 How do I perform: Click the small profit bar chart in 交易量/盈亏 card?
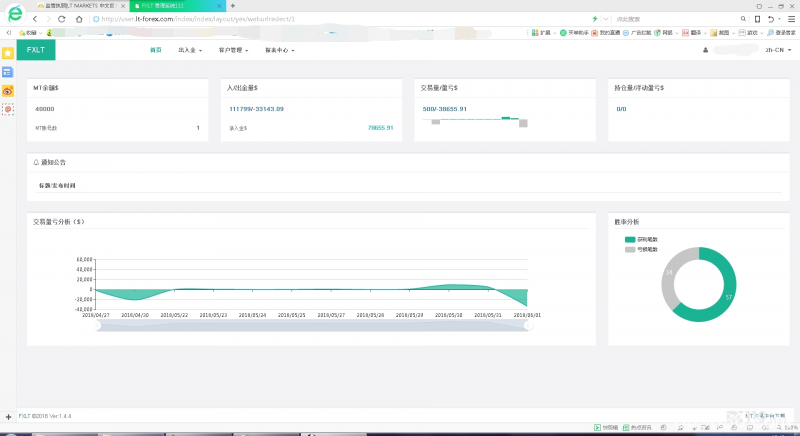[475, 121]
